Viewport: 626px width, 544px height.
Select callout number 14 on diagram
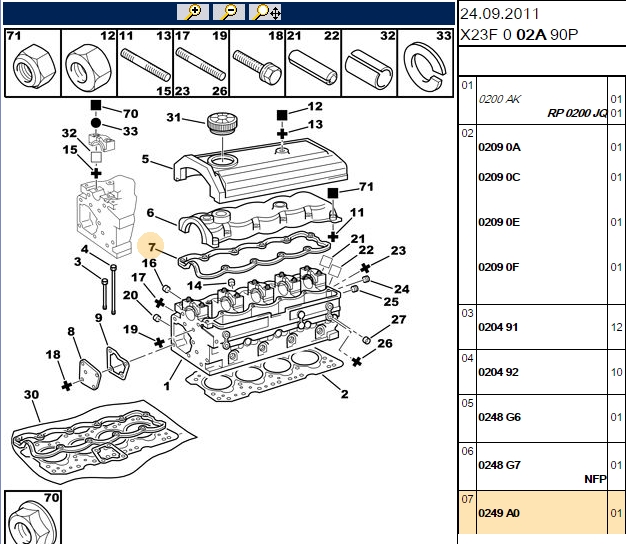pyautogui.click(x=194, y=285)
